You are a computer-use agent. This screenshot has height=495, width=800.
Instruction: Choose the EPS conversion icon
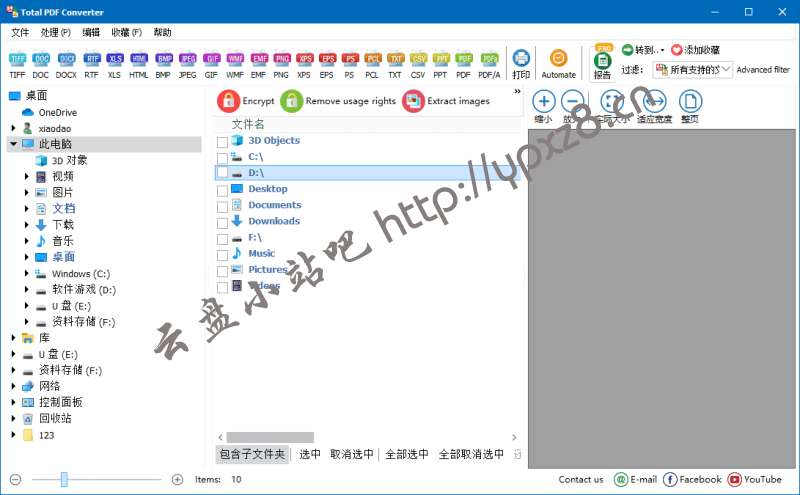[327, 65]
